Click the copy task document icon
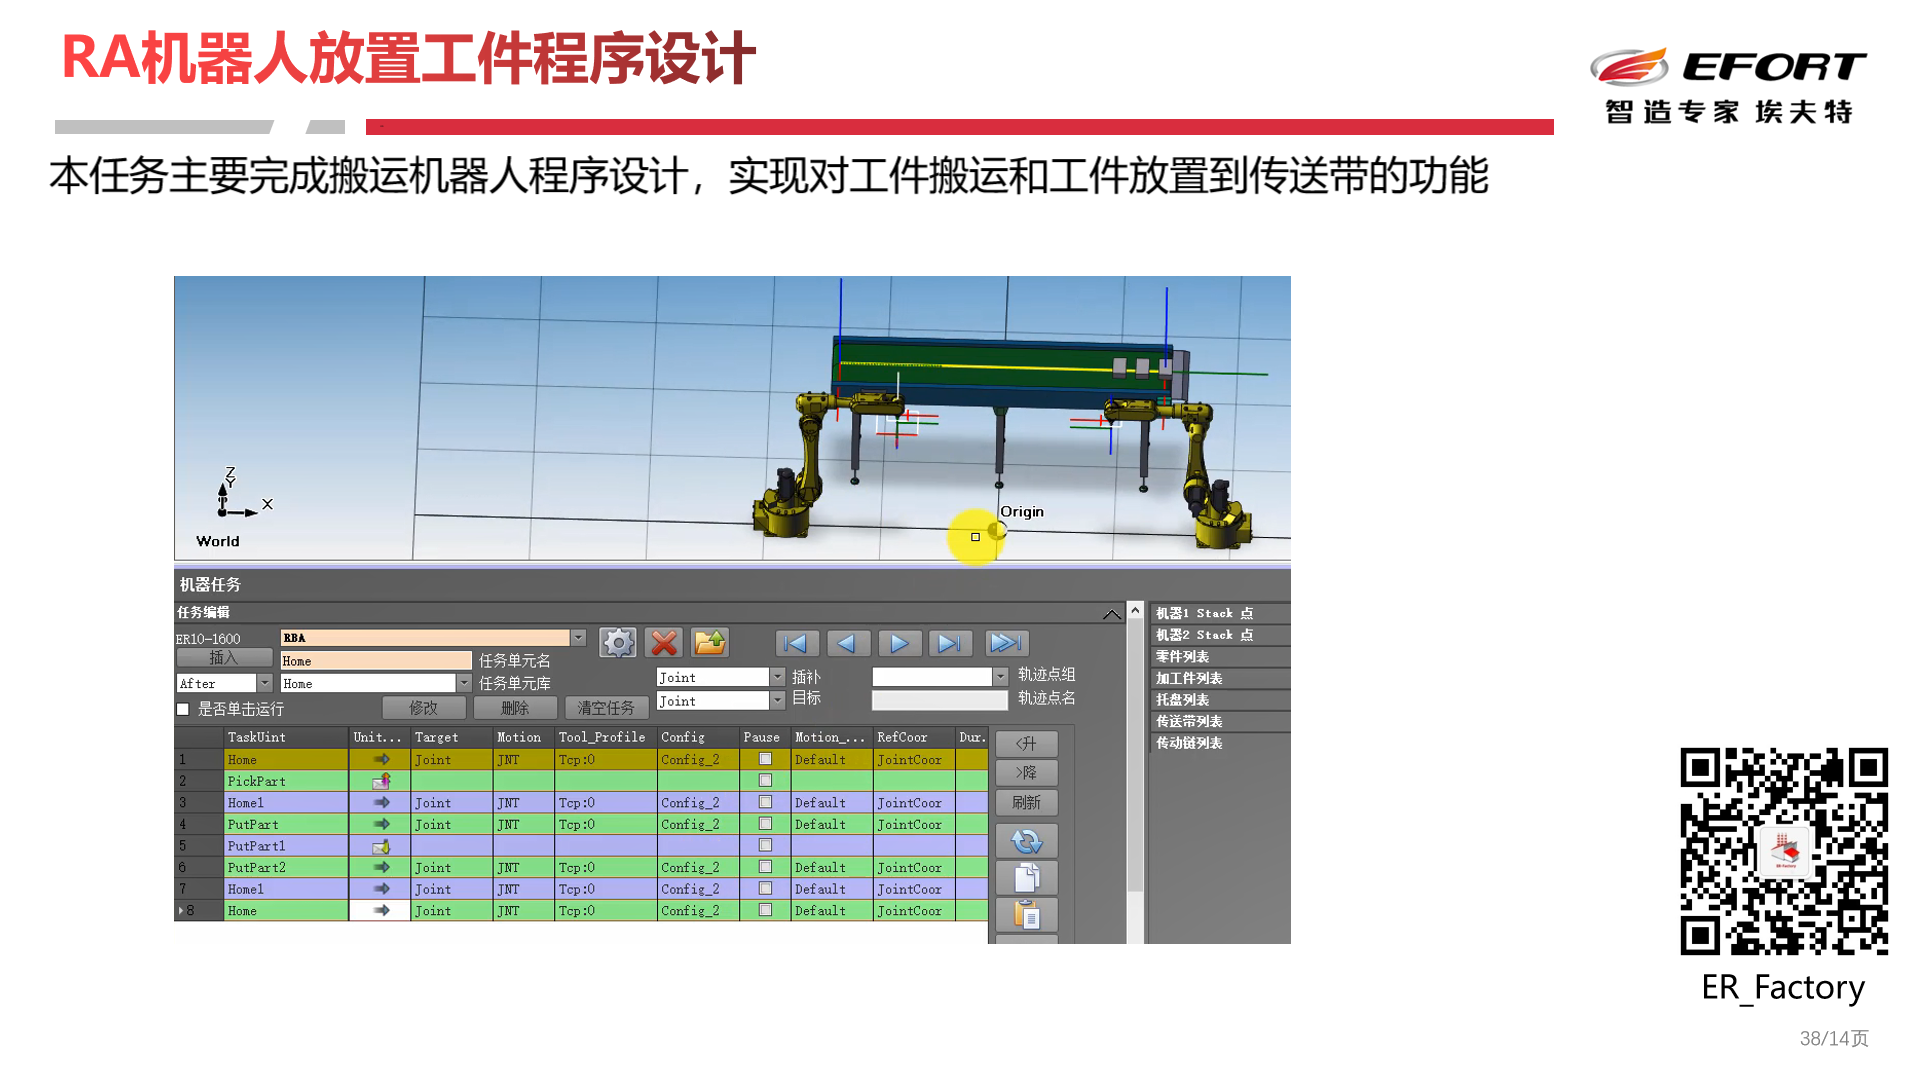 (x=1026, y=877)
